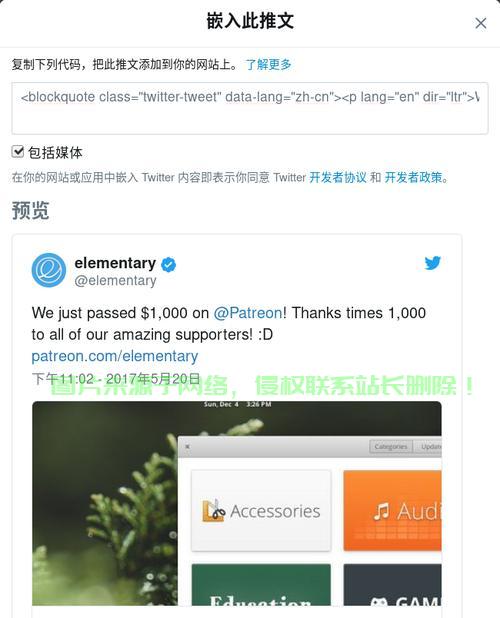
Task: Click the Audio music note icon
Action: pyautogui.click(x=381, y=512)
